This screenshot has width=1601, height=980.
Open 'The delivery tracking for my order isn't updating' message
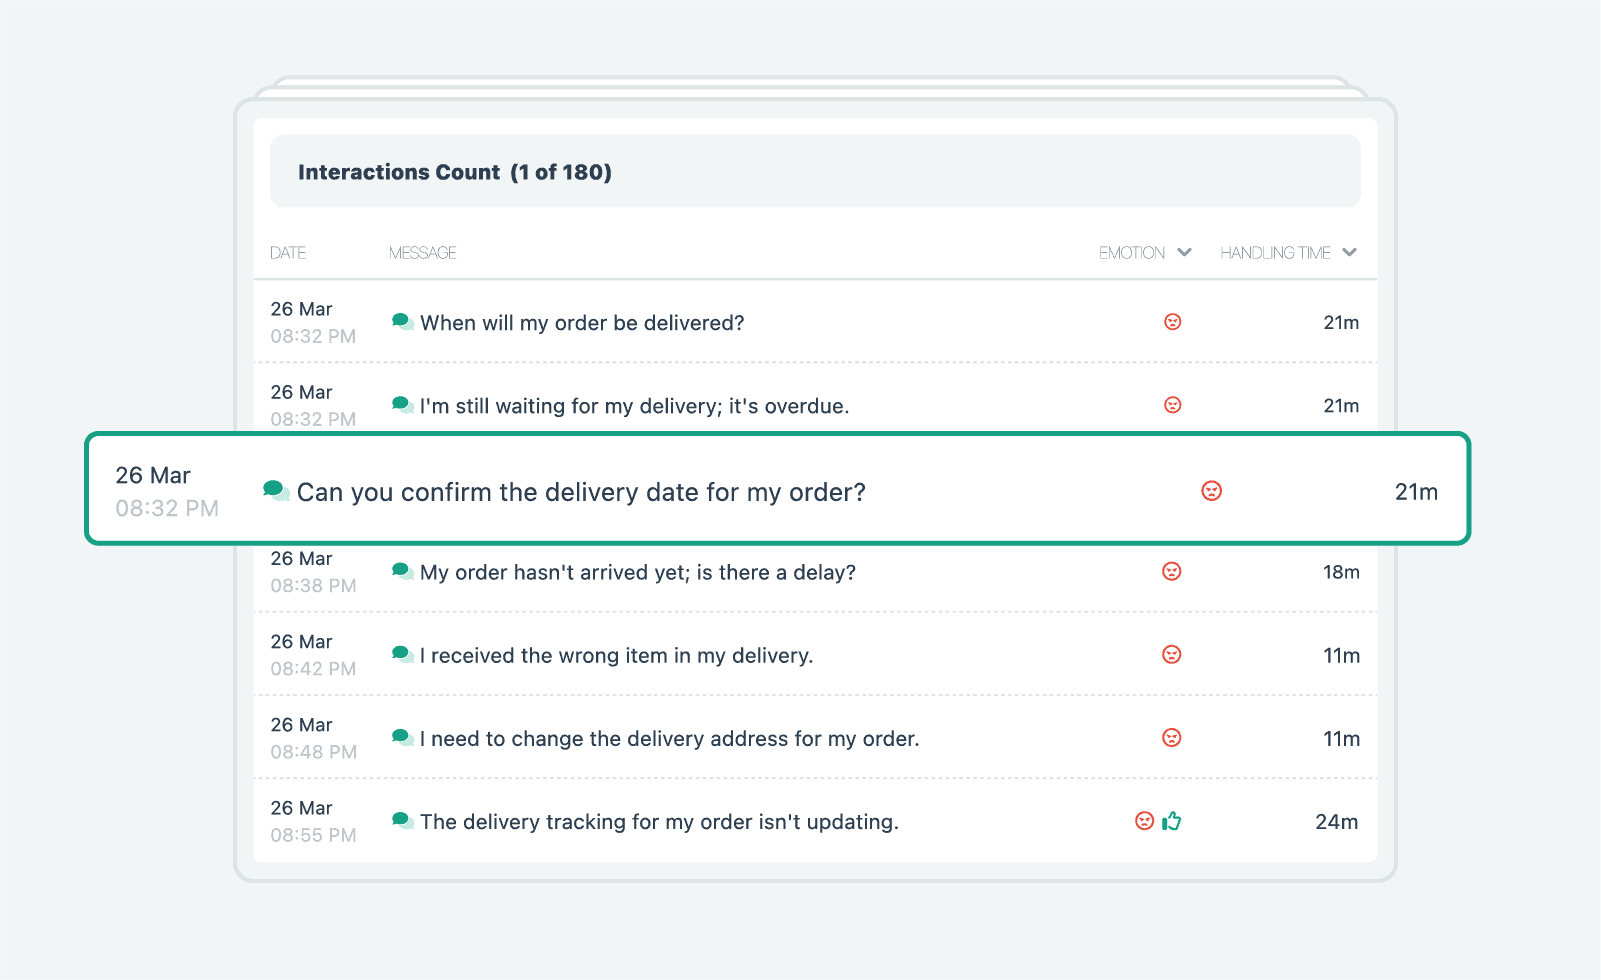(659, 822)
